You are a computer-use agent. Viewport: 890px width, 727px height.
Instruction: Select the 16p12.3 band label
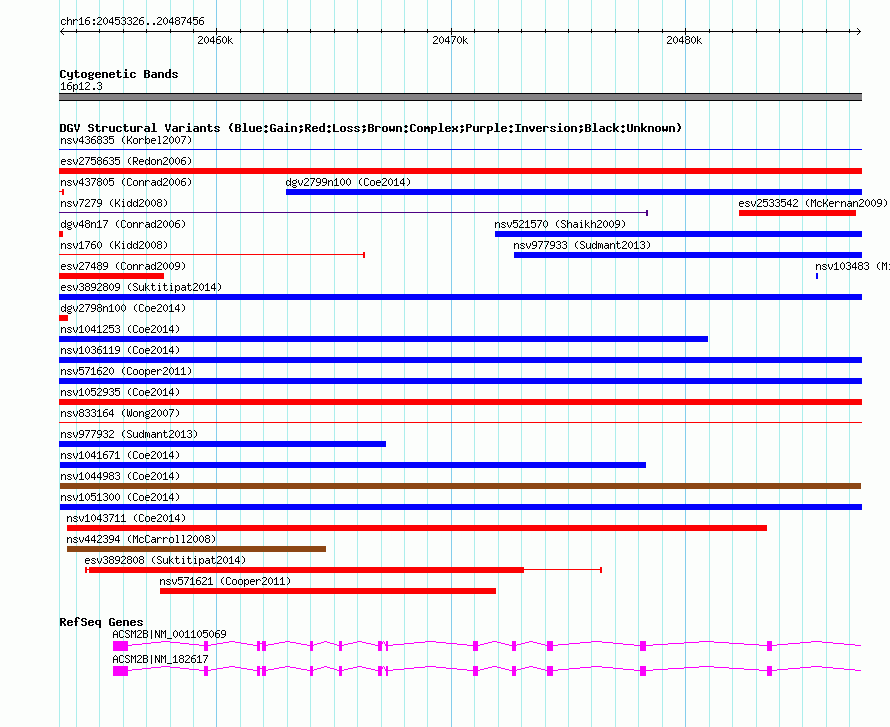81,86
